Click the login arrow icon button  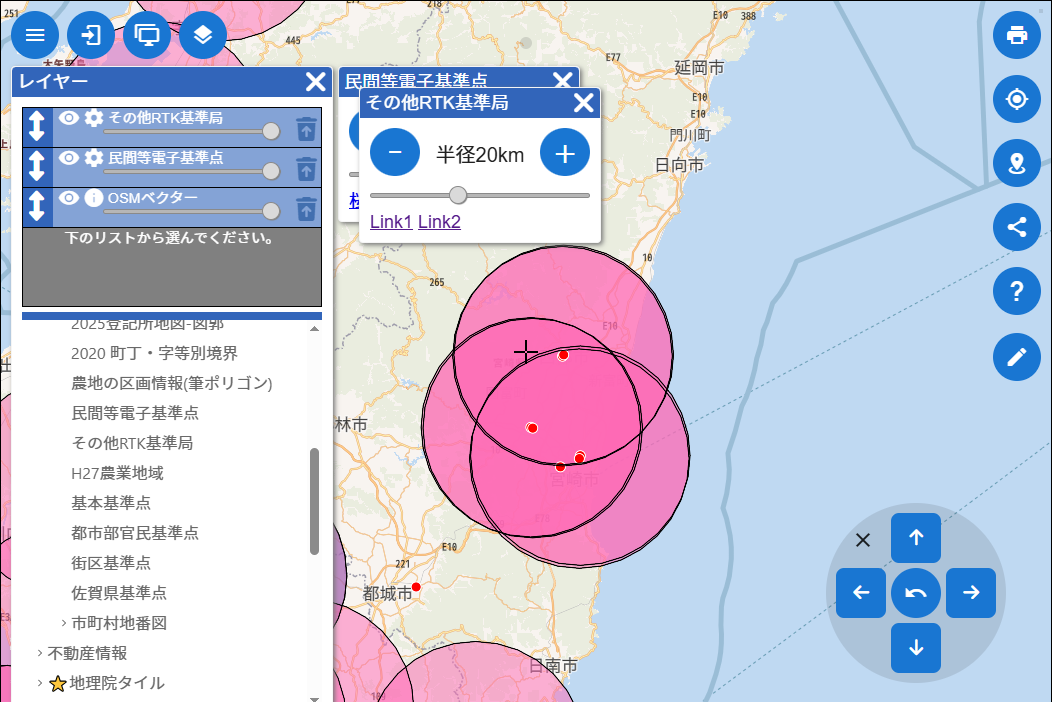91,35
